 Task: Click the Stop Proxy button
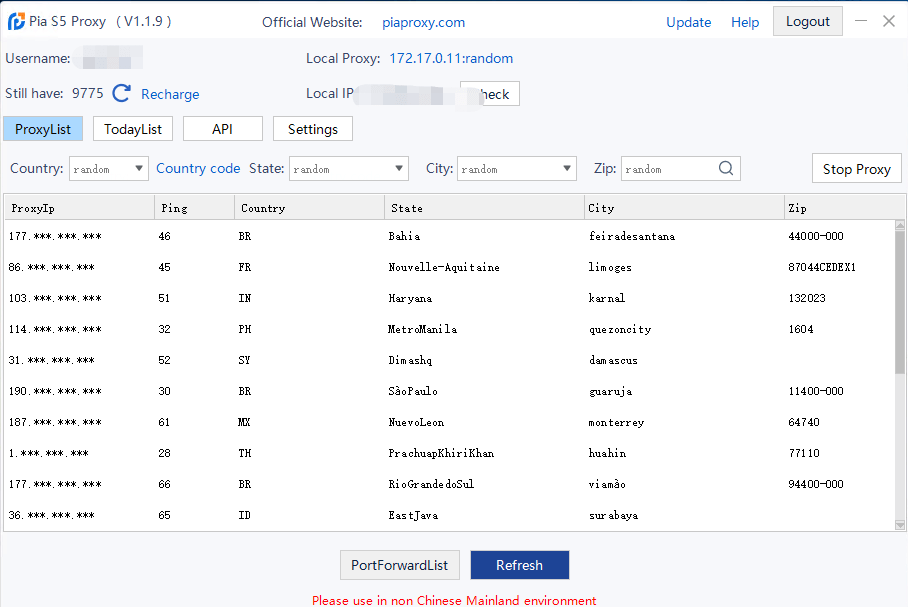(856, 168)
